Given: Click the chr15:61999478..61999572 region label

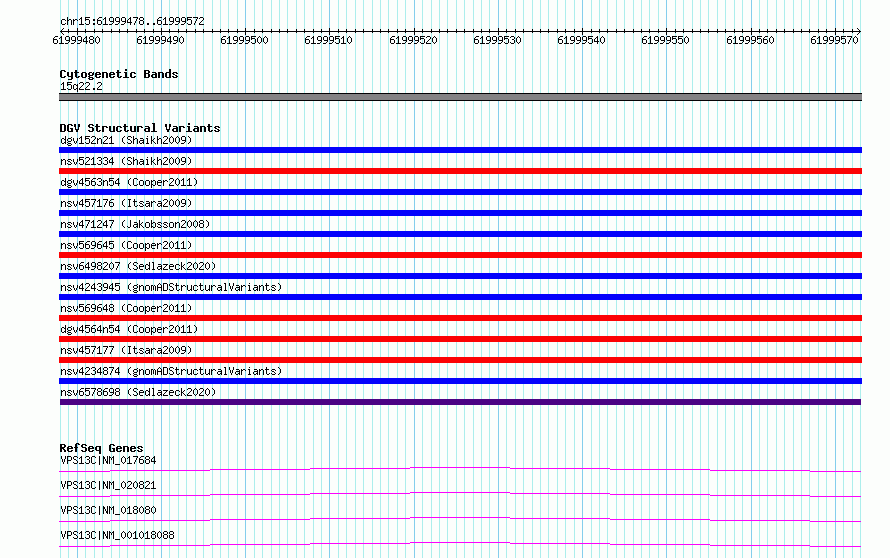Looking at the screenshot, I should (x=132, y=21).
